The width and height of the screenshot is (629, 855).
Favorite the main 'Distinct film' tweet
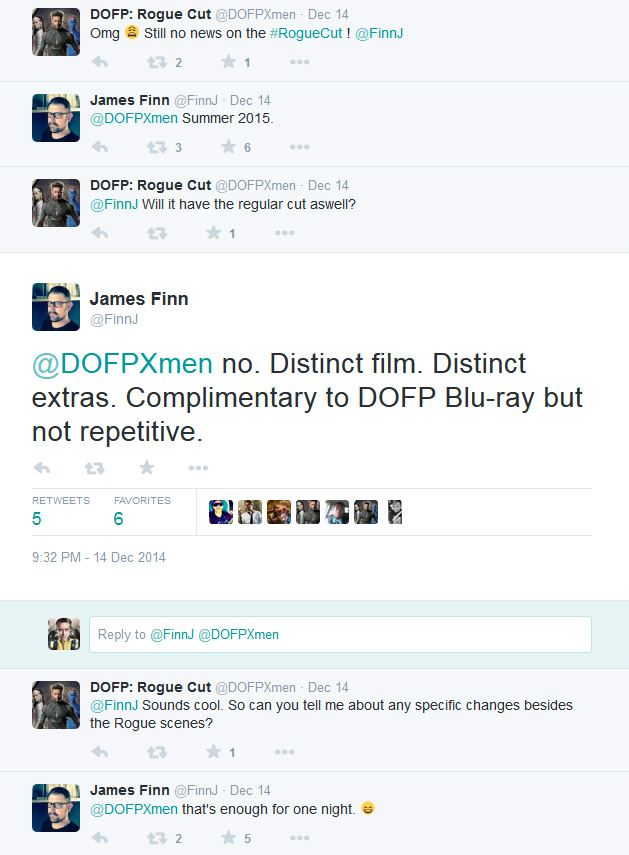(147, 467)
